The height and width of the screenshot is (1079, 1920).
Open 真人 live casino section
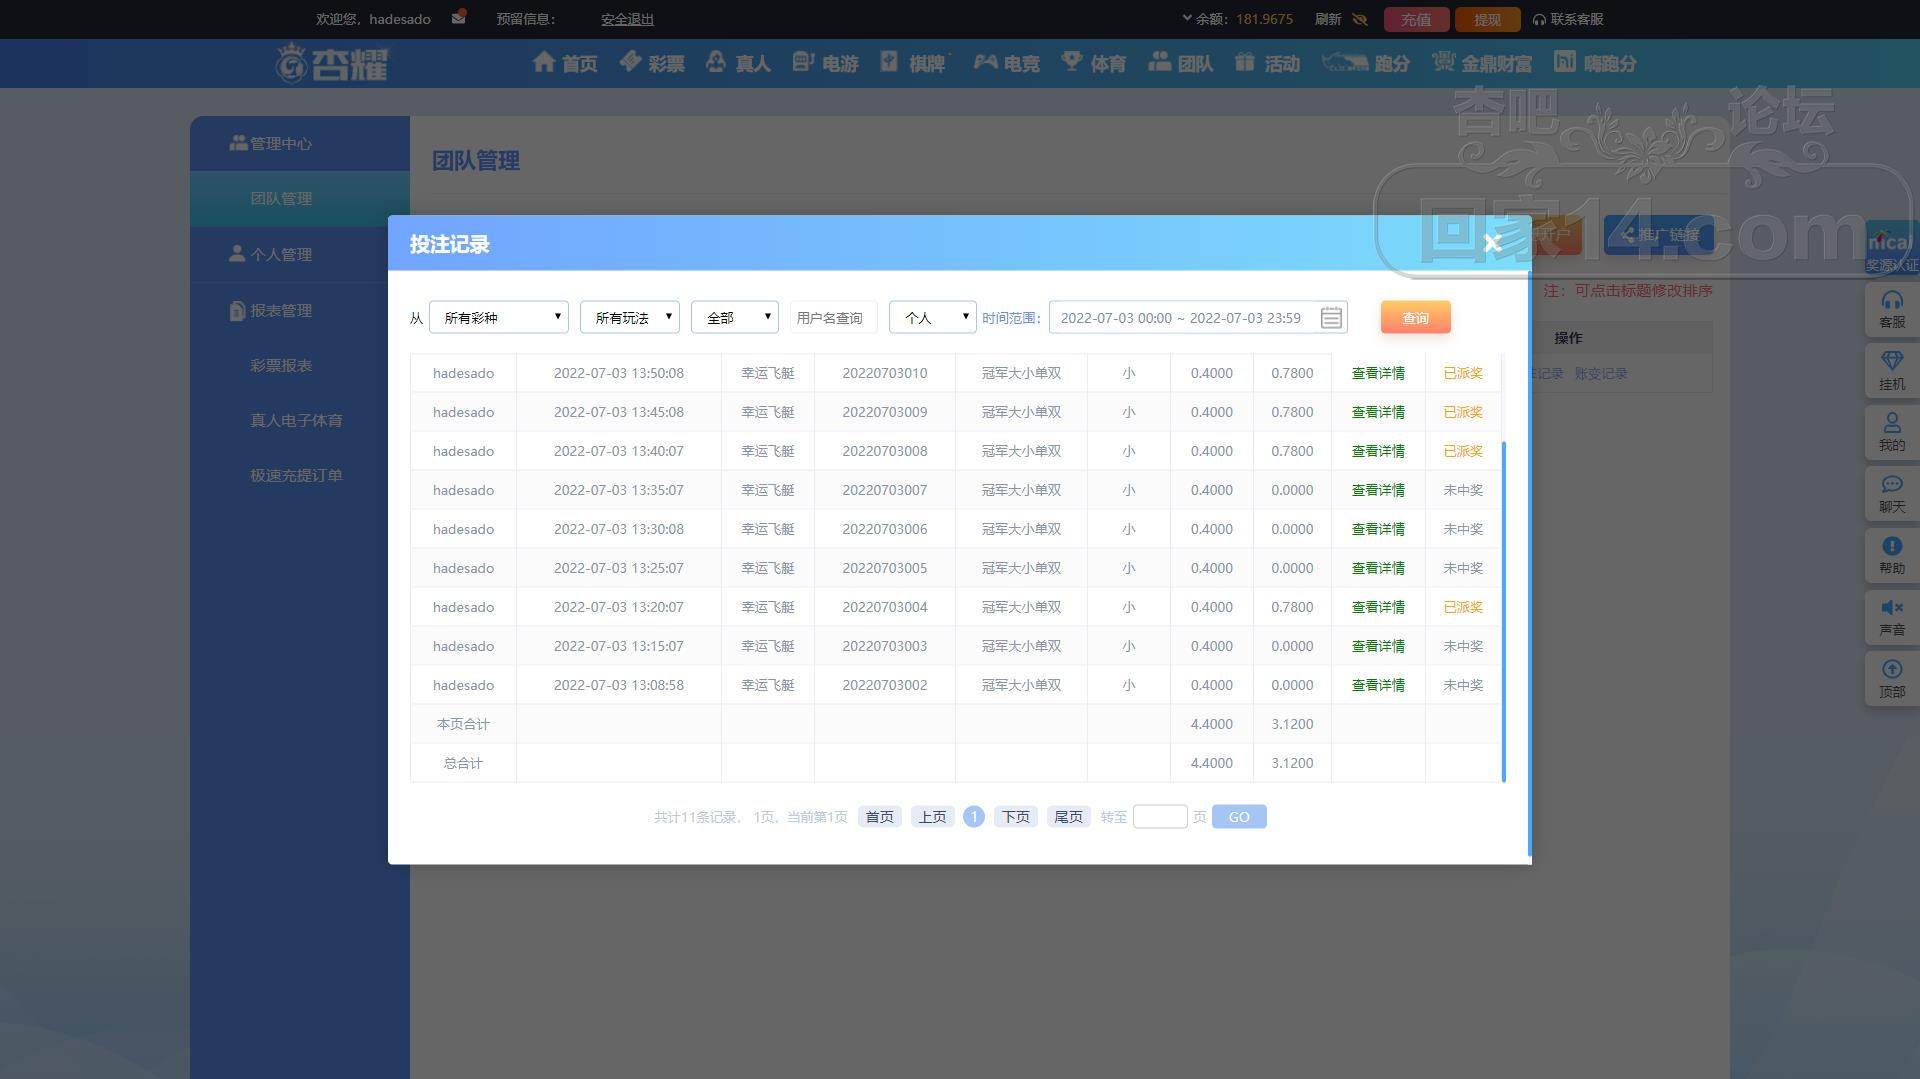(738, 63)
